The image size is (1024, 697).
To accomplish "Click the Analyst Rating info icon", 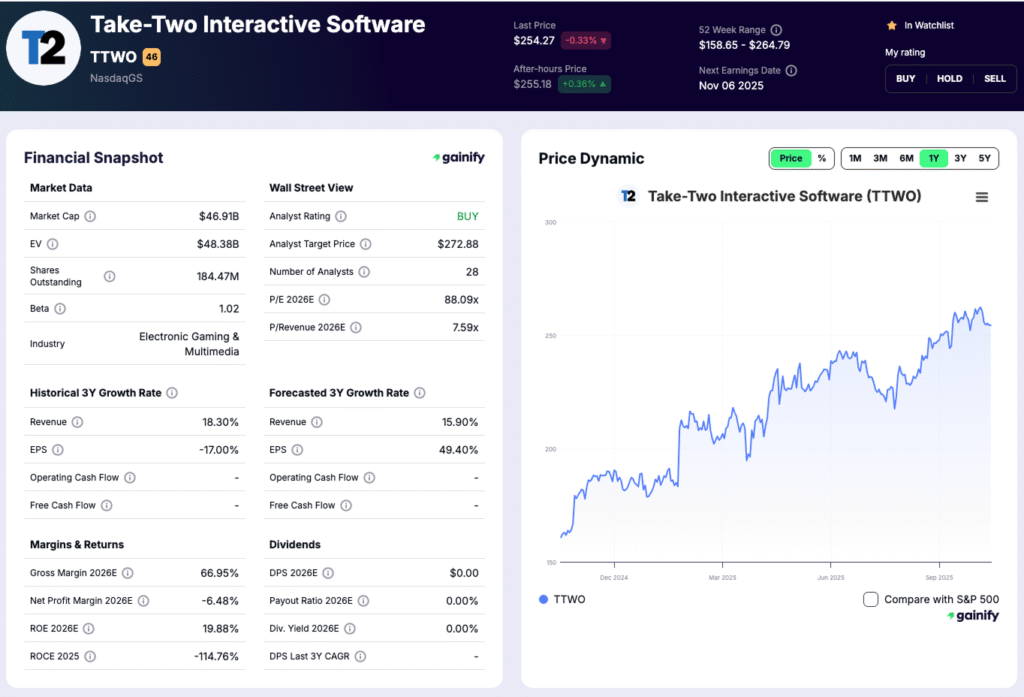I will pos(339,216).
